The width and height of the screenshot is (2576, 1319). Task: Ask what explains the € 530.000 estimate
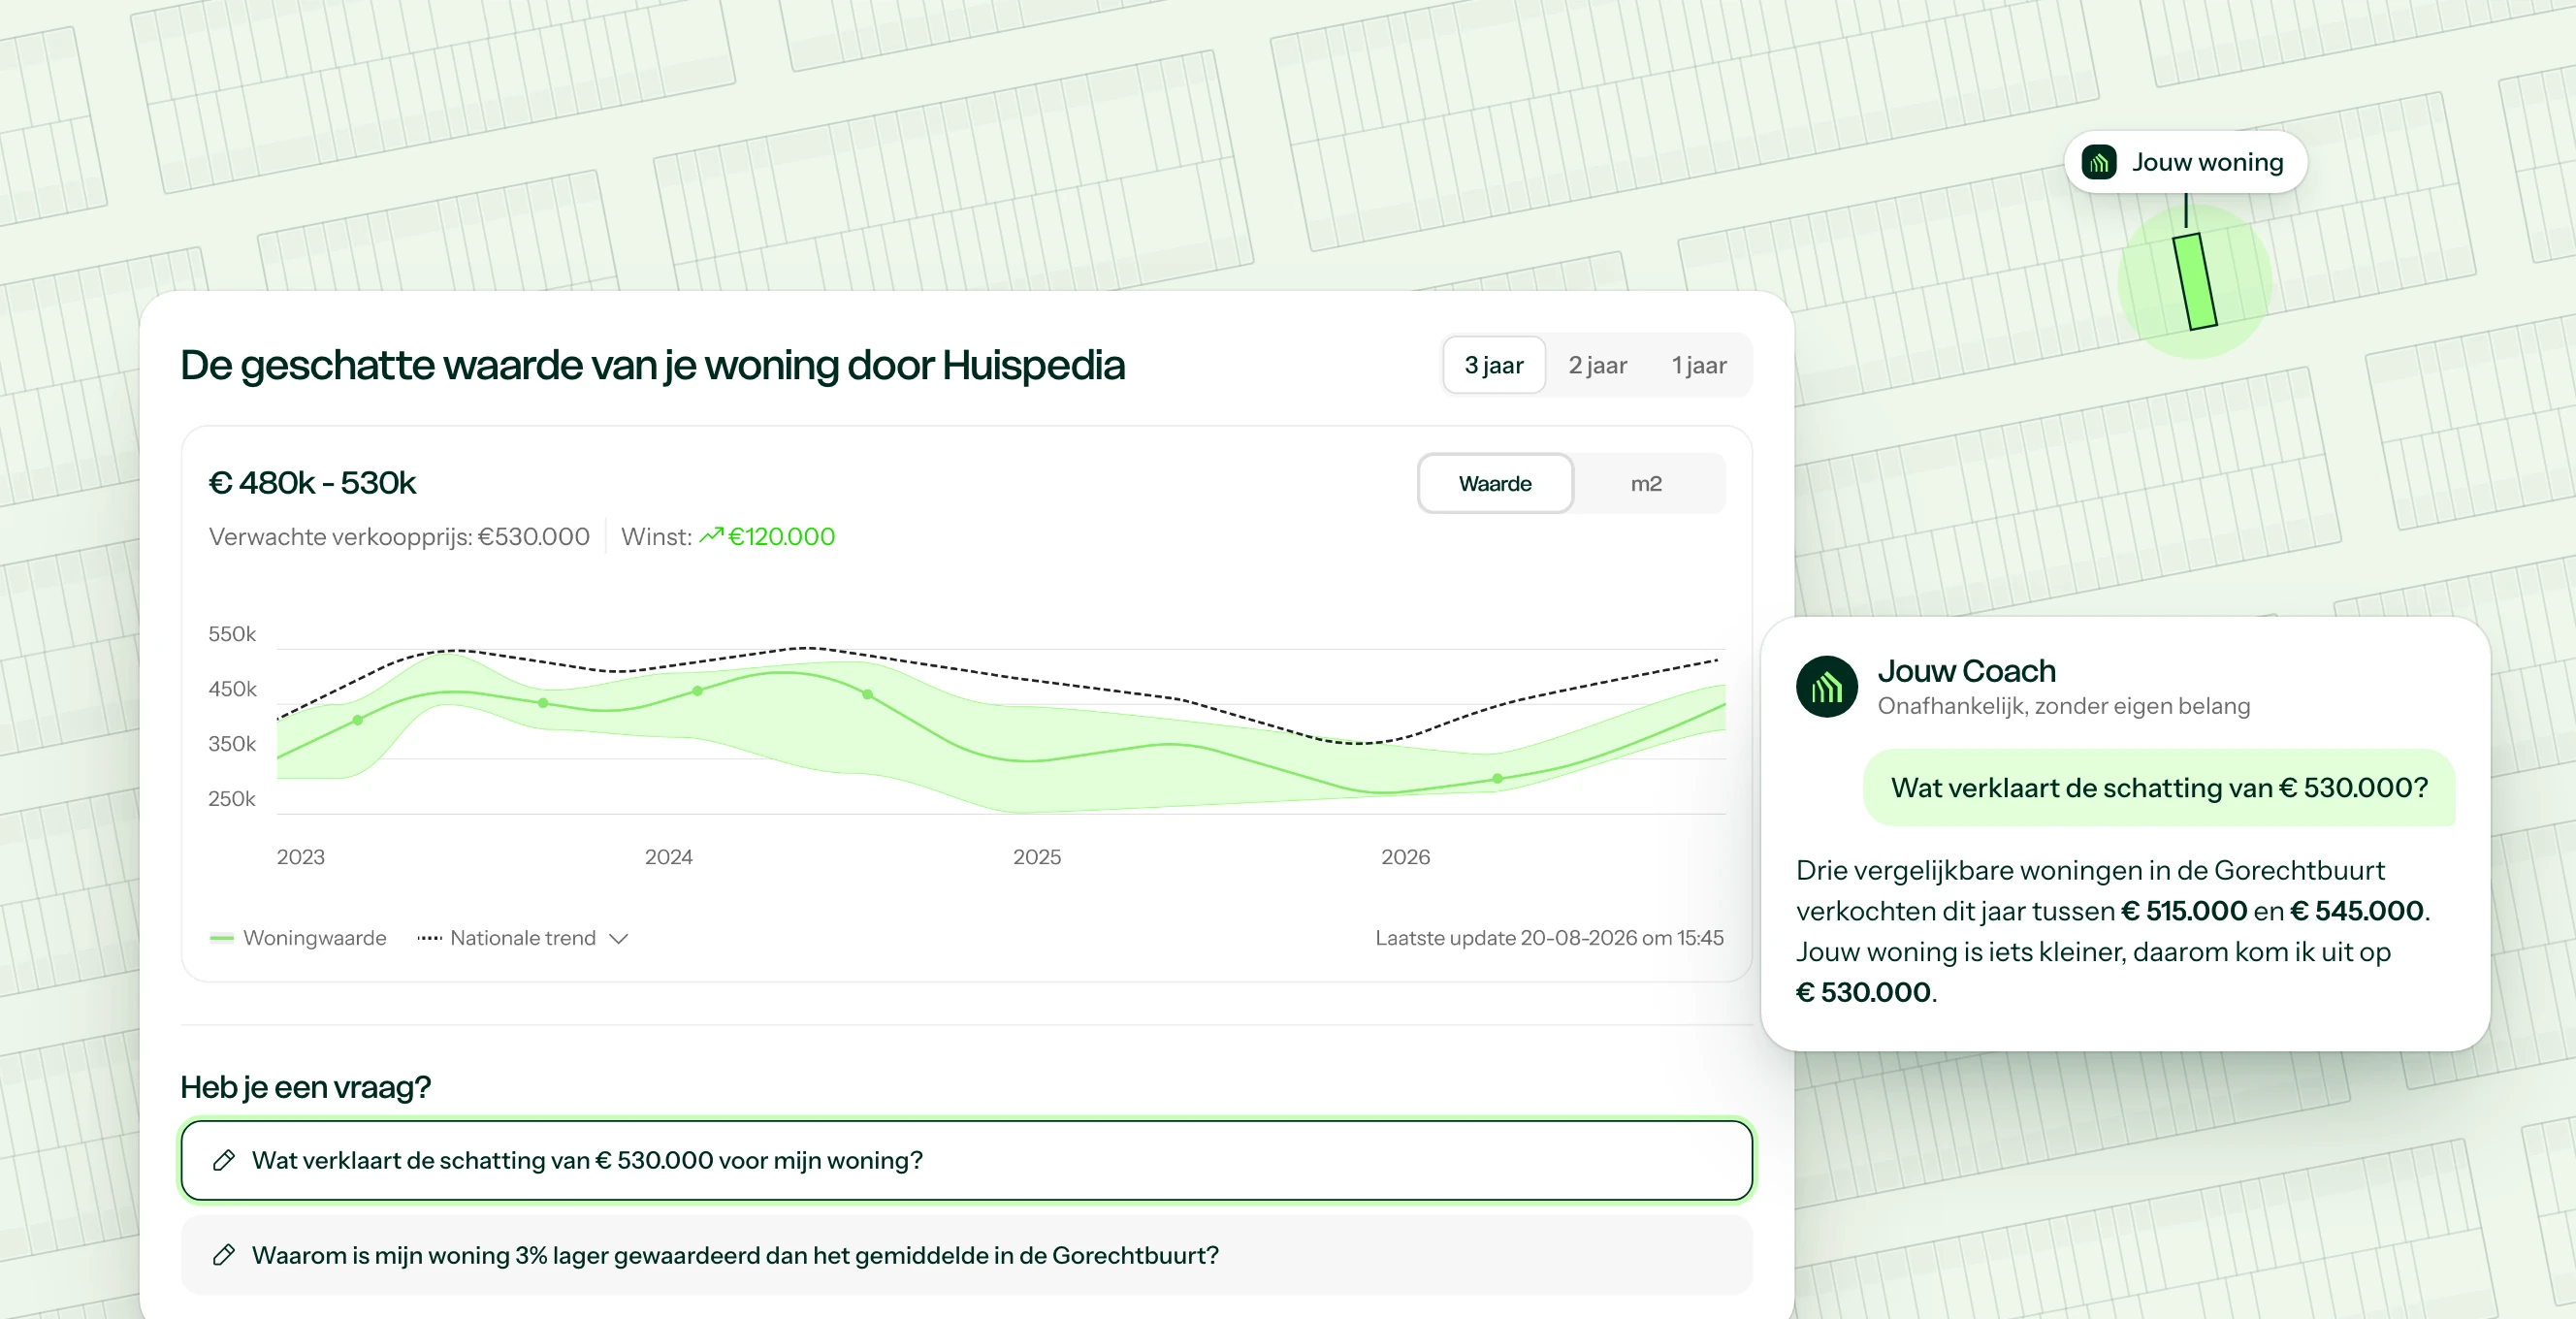pyautogui.click(x=966, y=1160)
